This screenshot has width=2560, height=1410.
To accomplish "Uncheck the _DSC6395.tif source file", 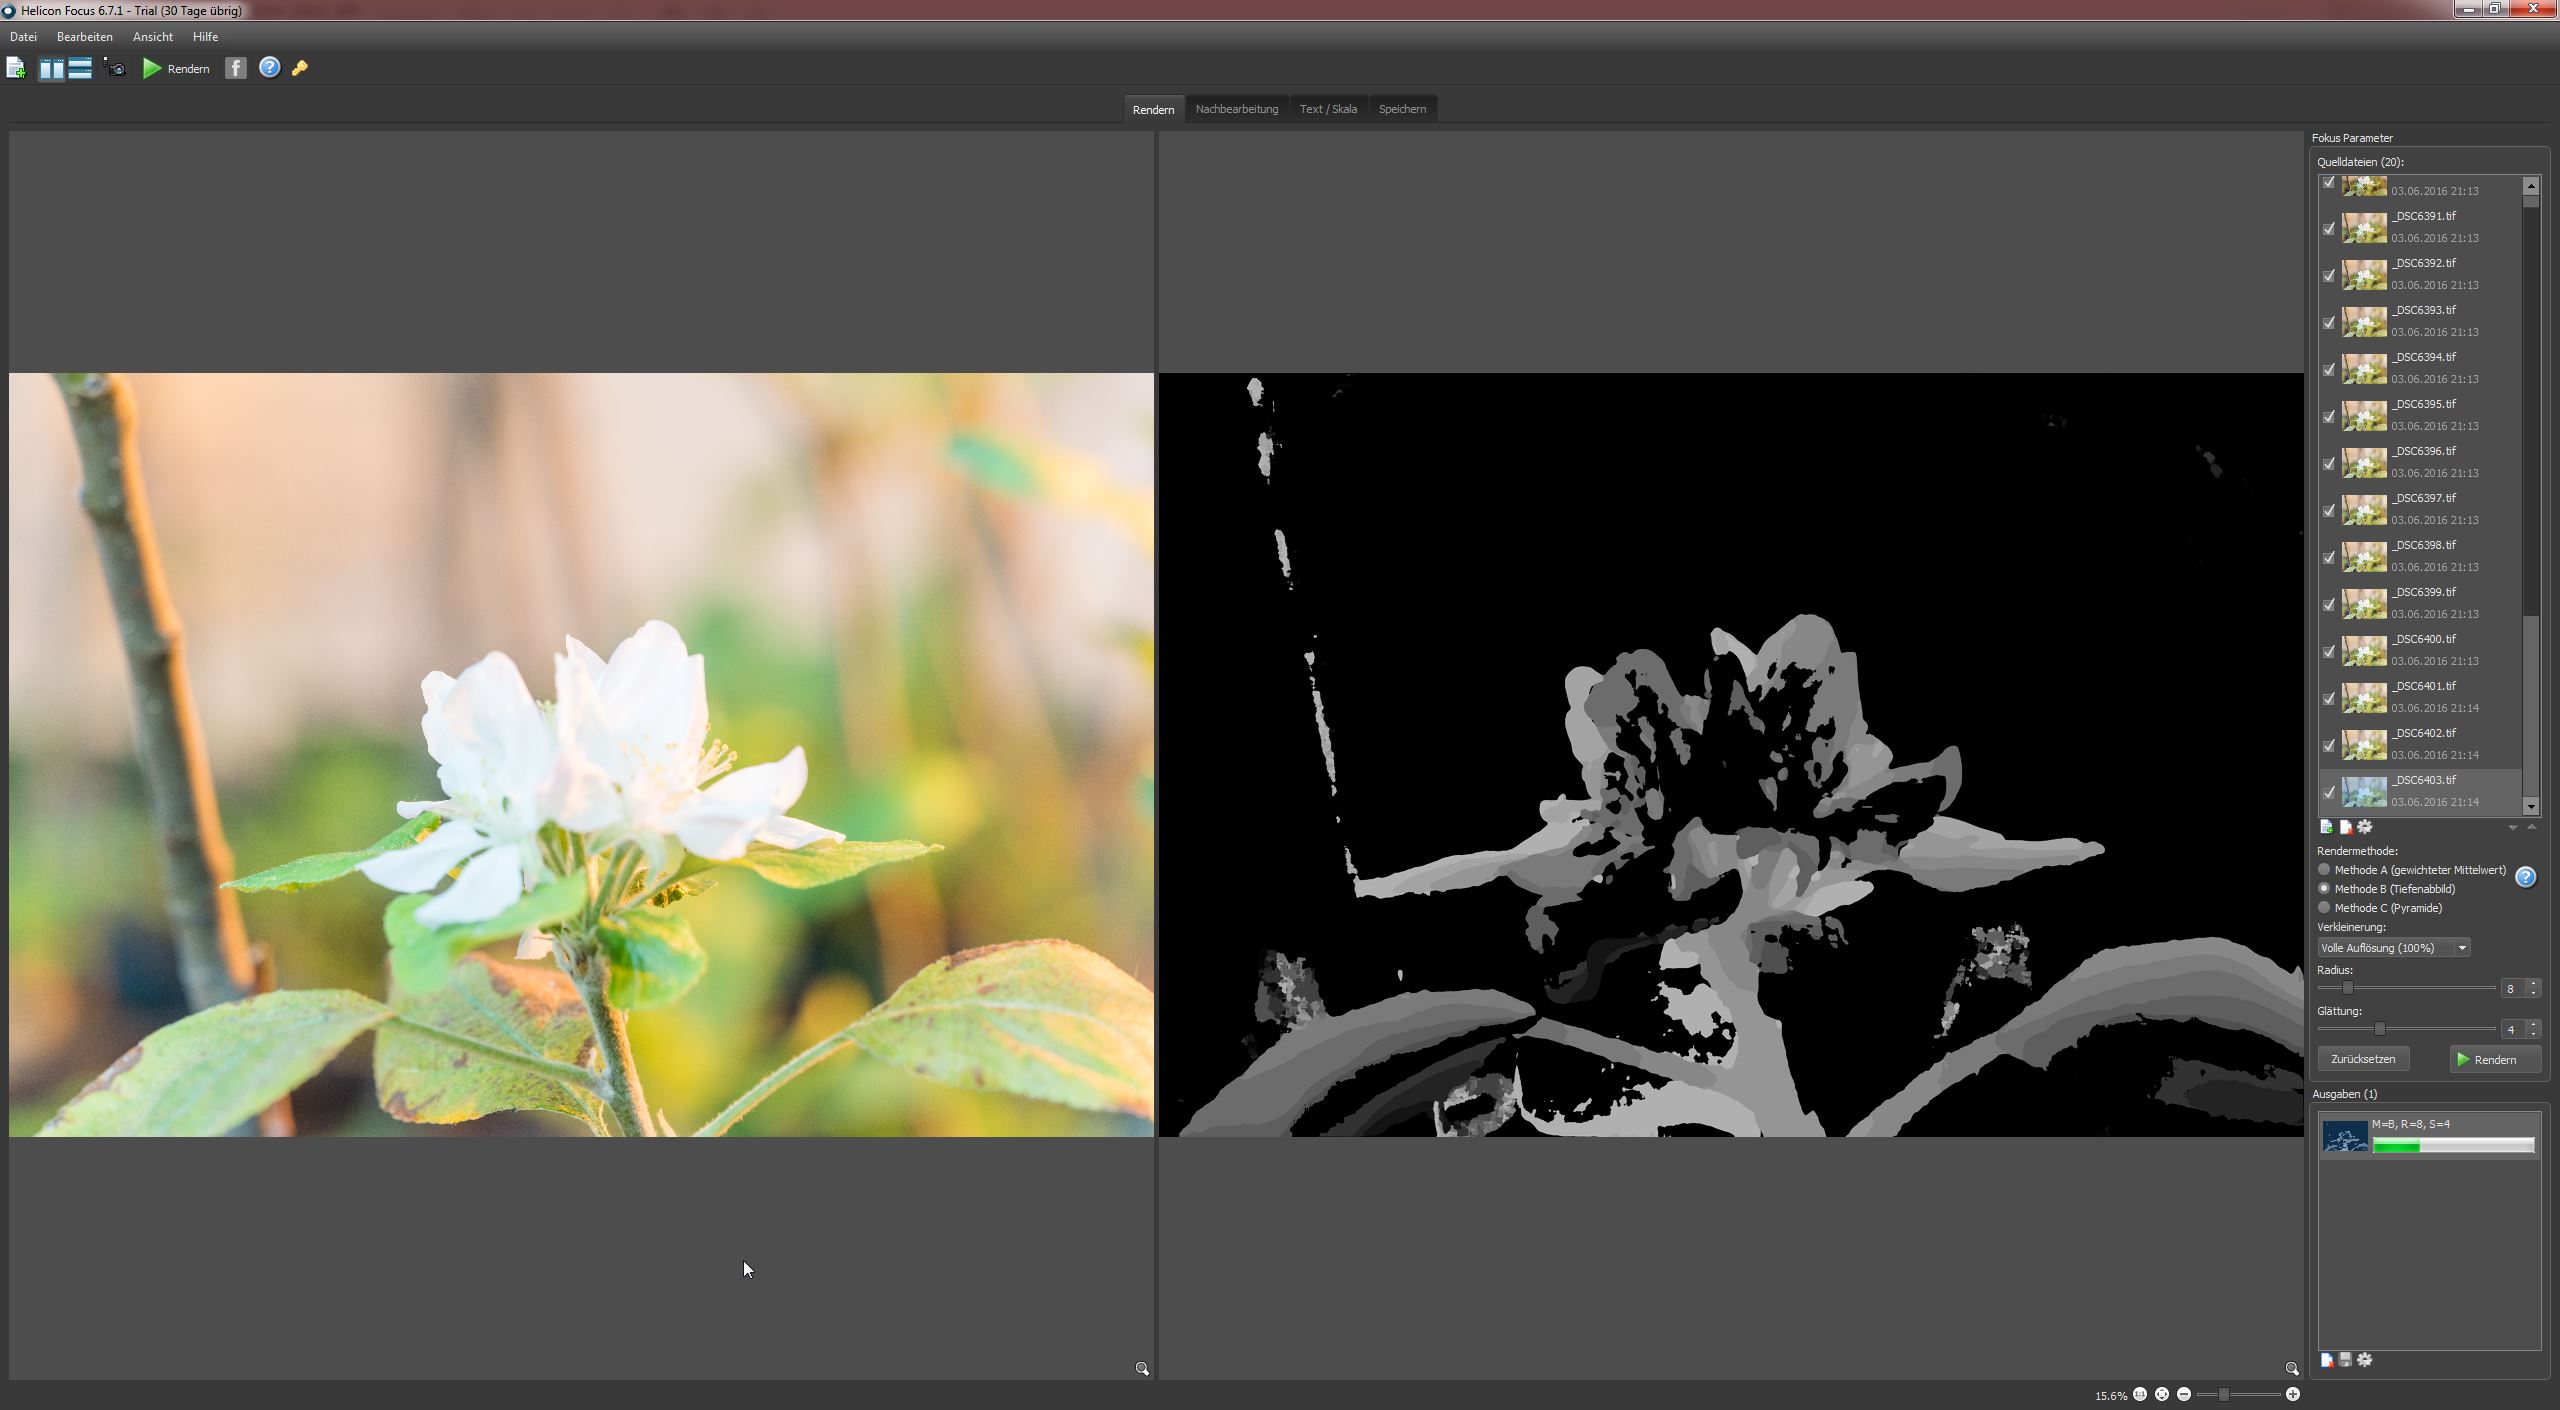I will (x=2328, y=417).
